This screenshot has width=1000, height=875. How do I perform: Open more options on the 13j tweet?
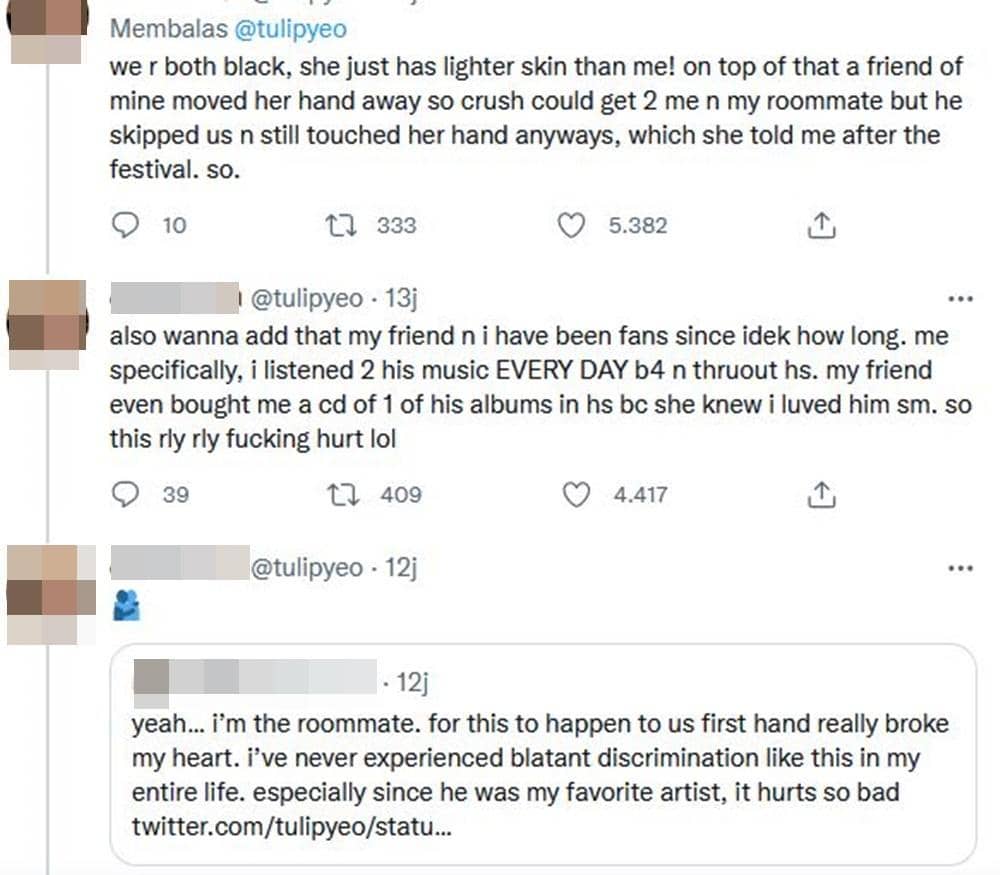coord(959,299)
